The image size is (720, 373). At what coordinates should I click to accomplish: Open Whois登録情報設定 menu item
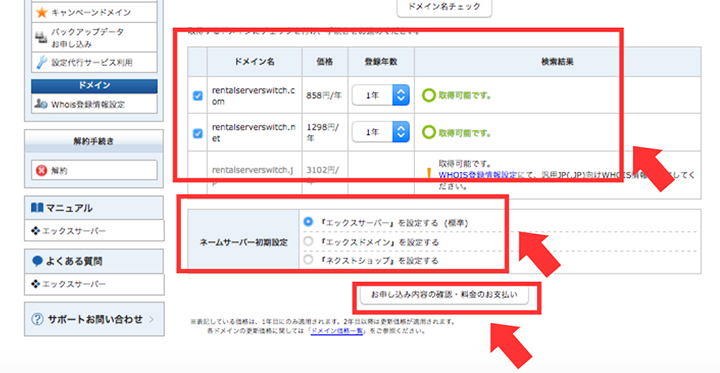point(94,104)
